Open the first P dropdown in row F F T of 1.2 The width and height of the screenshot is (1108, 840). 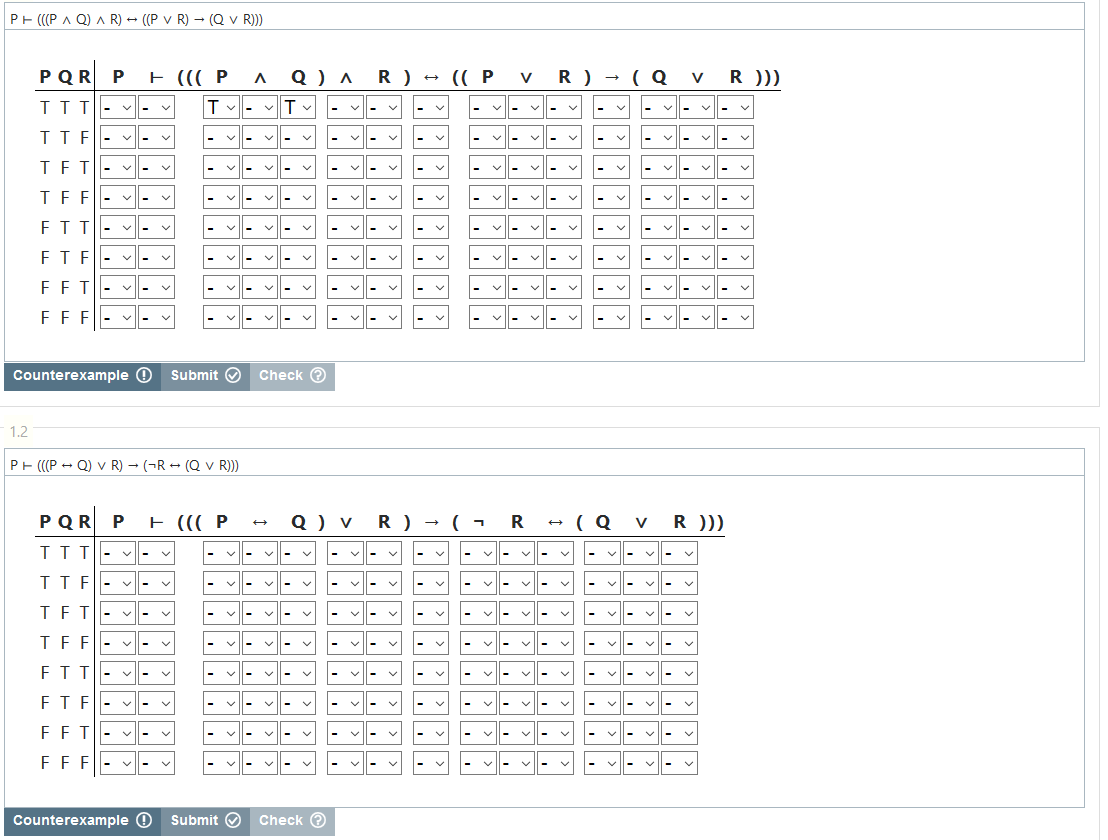tap(221, 732)
